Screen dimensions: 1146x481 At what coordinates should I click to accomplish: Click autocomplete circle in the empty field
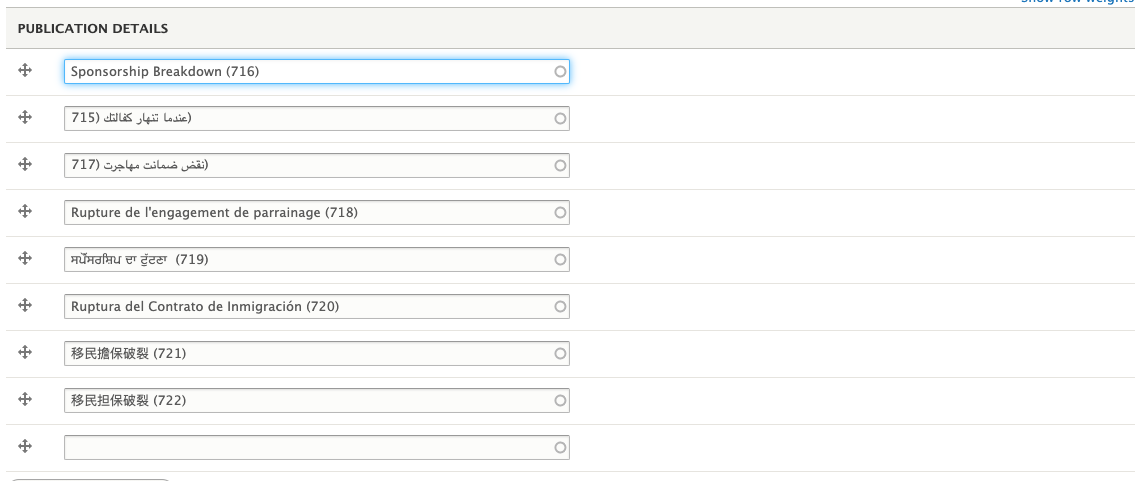[560, 447]
